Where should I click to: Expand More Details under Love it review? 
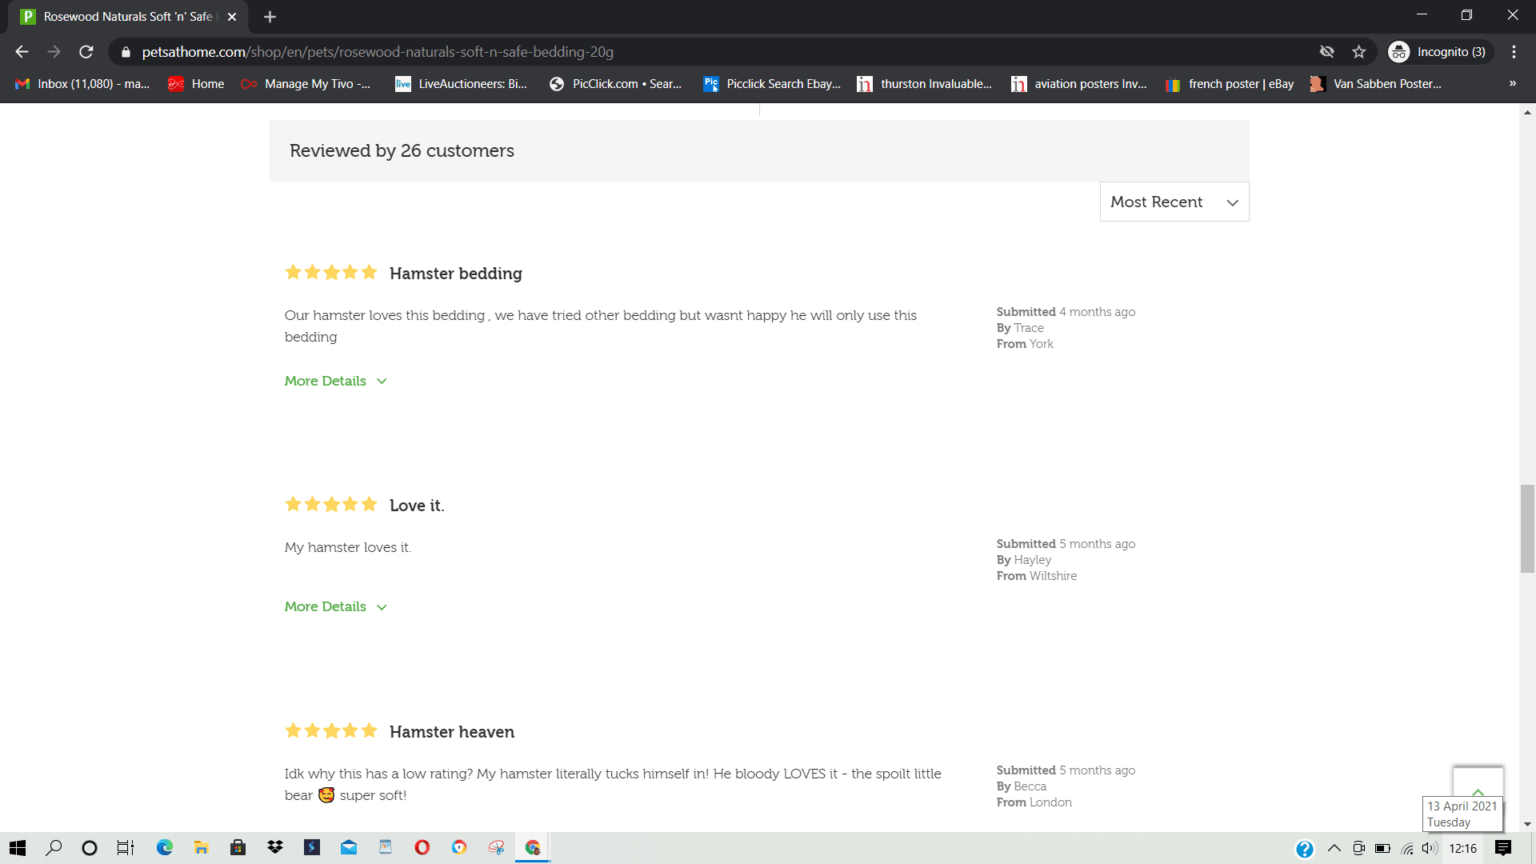[335, 607]
